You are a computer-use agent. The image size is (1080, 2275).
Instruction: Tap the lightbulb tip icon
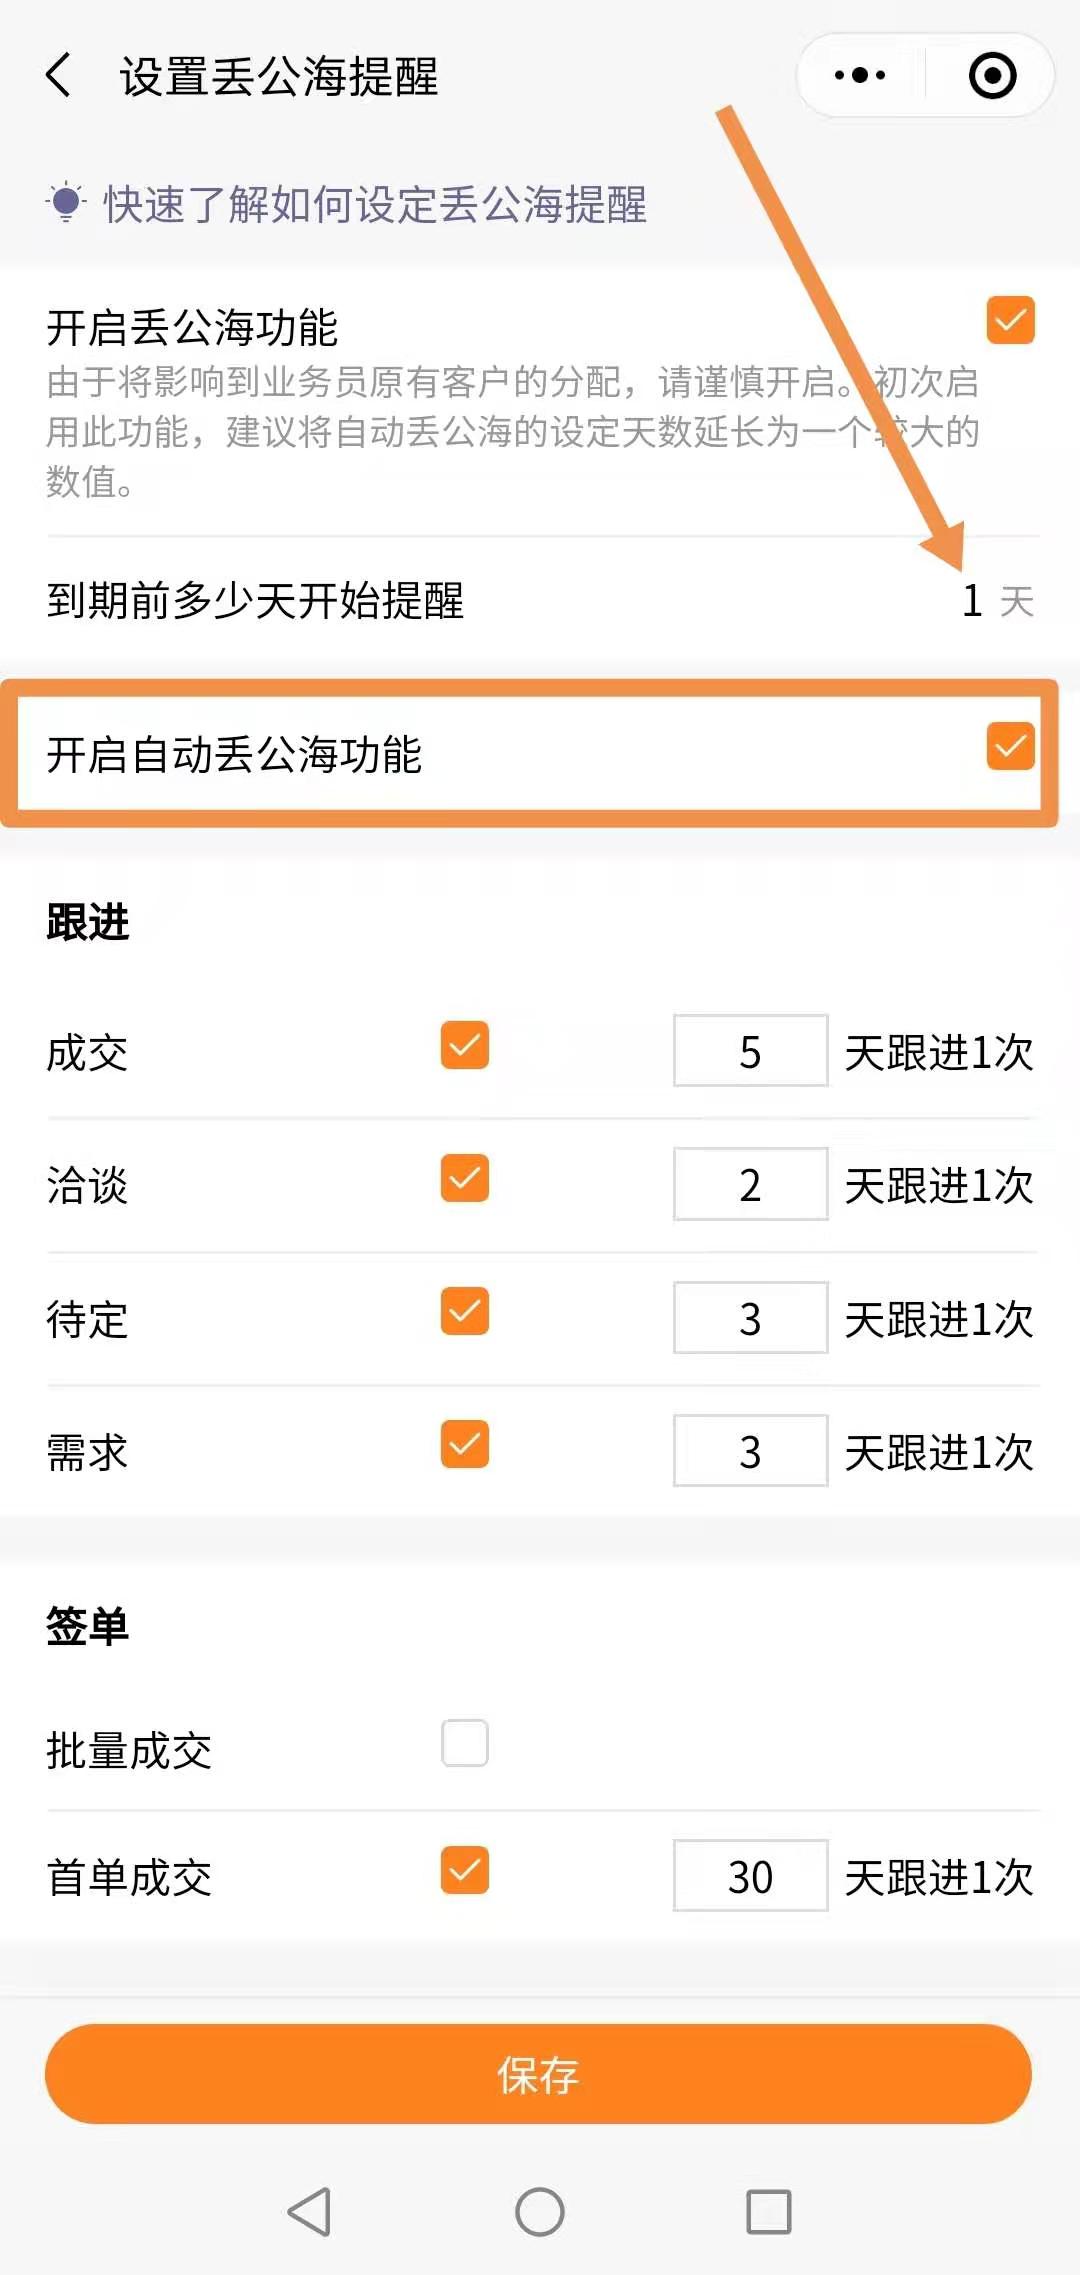coord(66,203)
